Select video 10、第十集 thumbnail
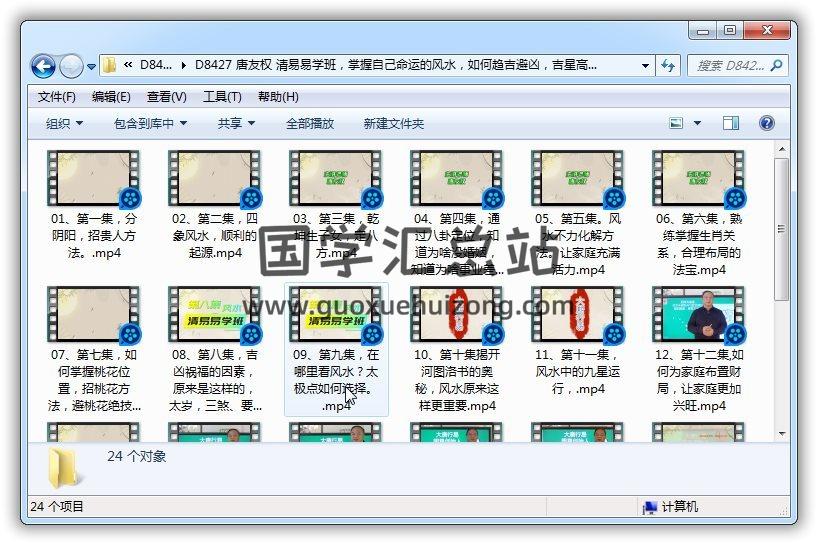Image resolution: width=818 pixels, height=545 pixels. tap(456, 314)
